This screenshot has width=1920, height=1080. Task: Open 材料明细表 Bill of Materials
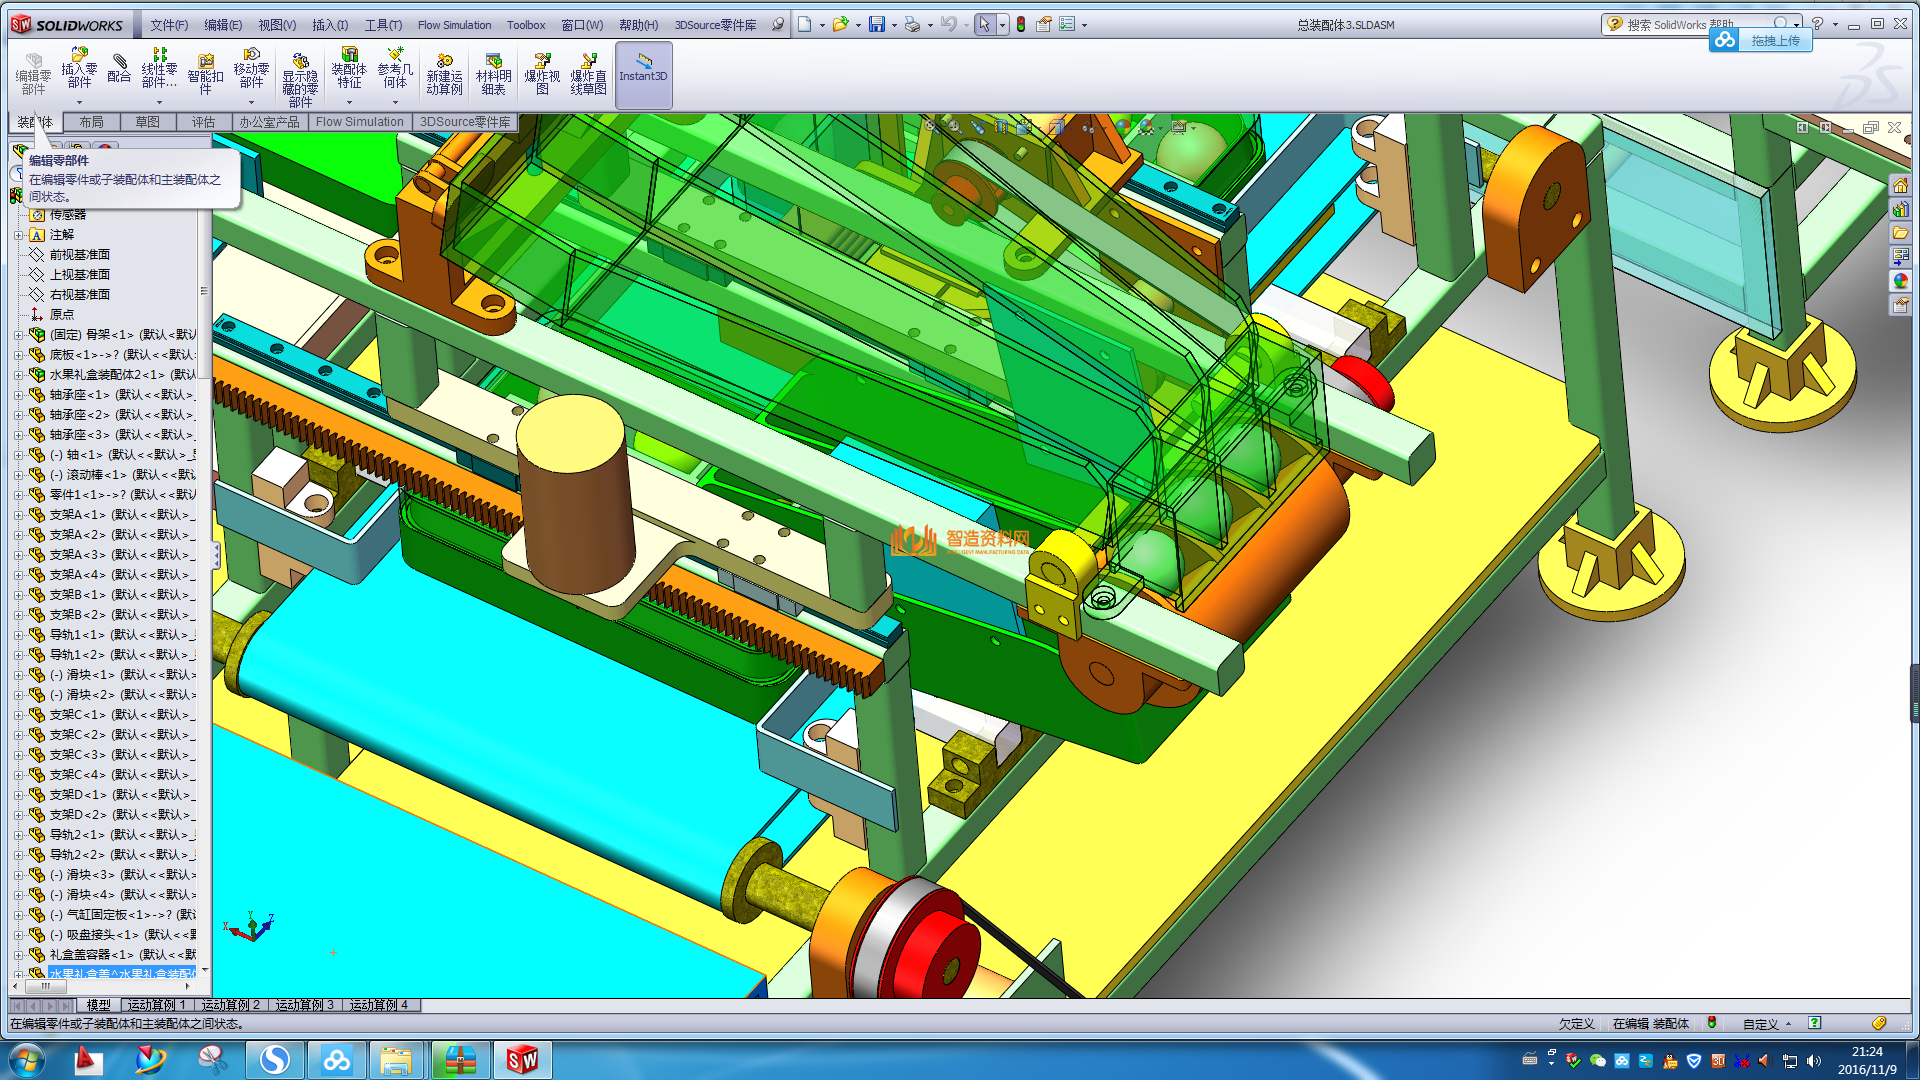pyautogui.click(x=493, y=74)
